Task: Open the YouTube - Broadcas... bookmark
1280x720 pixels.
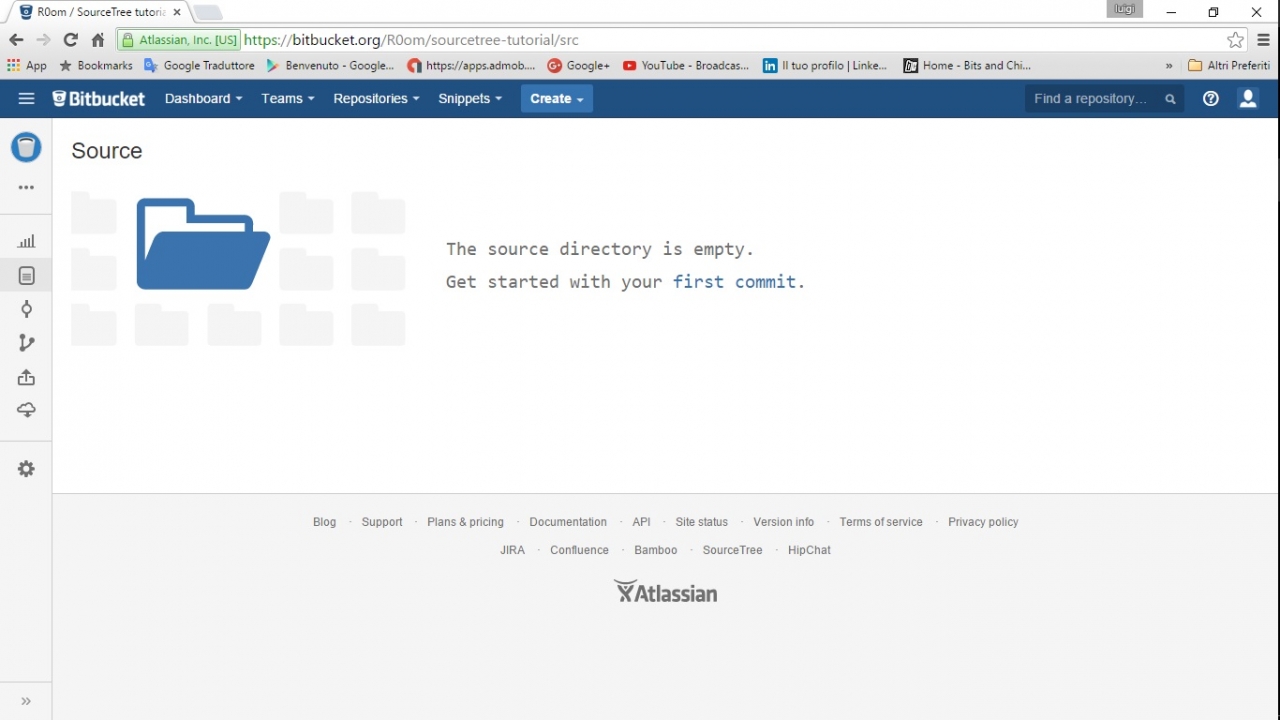Action: pos(686,65)
